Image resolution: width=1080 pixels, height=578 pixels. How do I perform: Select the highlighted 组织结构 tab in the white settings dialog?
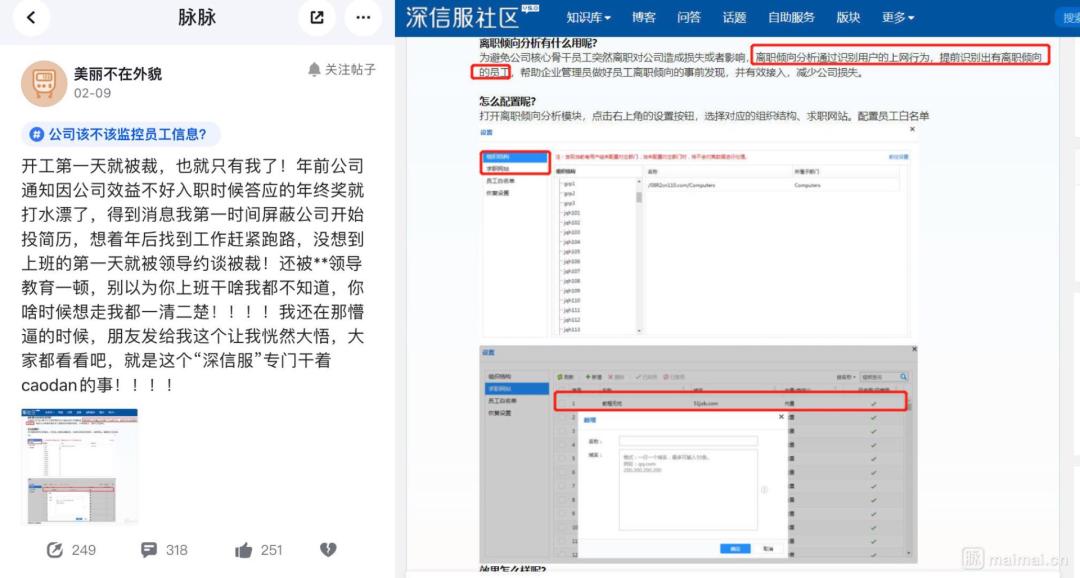tap(516, 156)
